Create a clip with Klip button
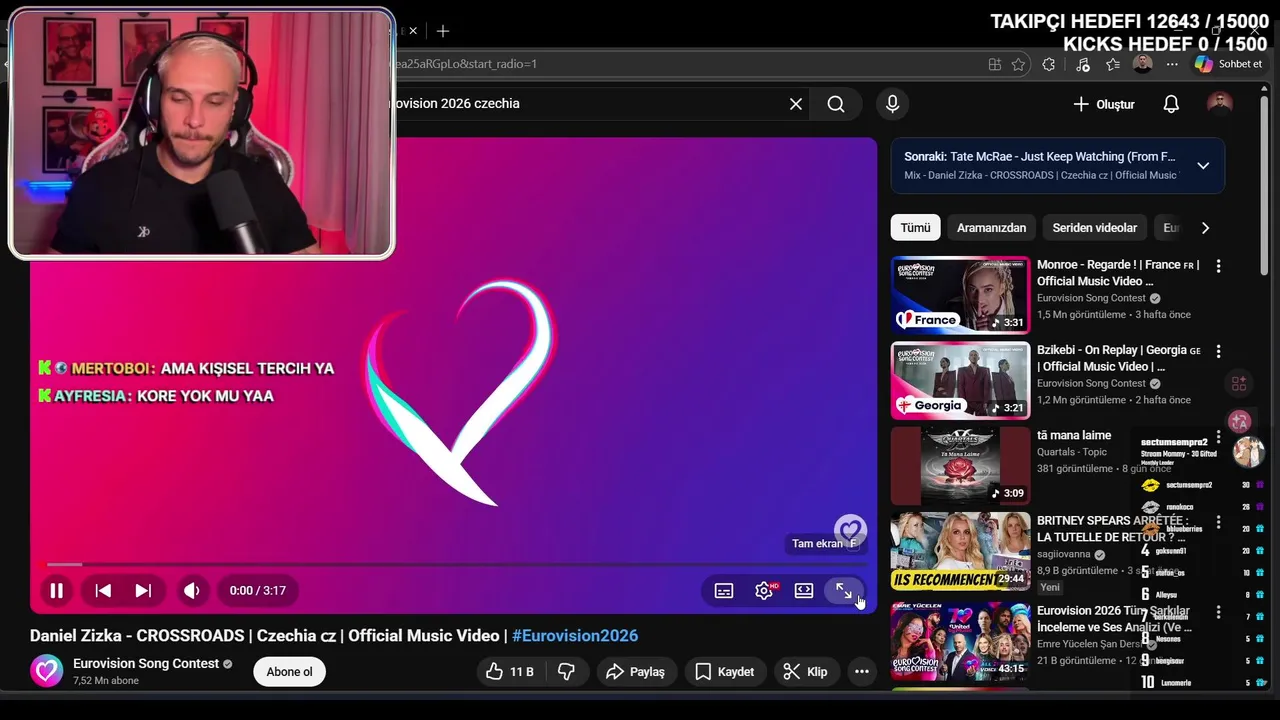This screenshot has height=720, width=1280. click(805, 672)
